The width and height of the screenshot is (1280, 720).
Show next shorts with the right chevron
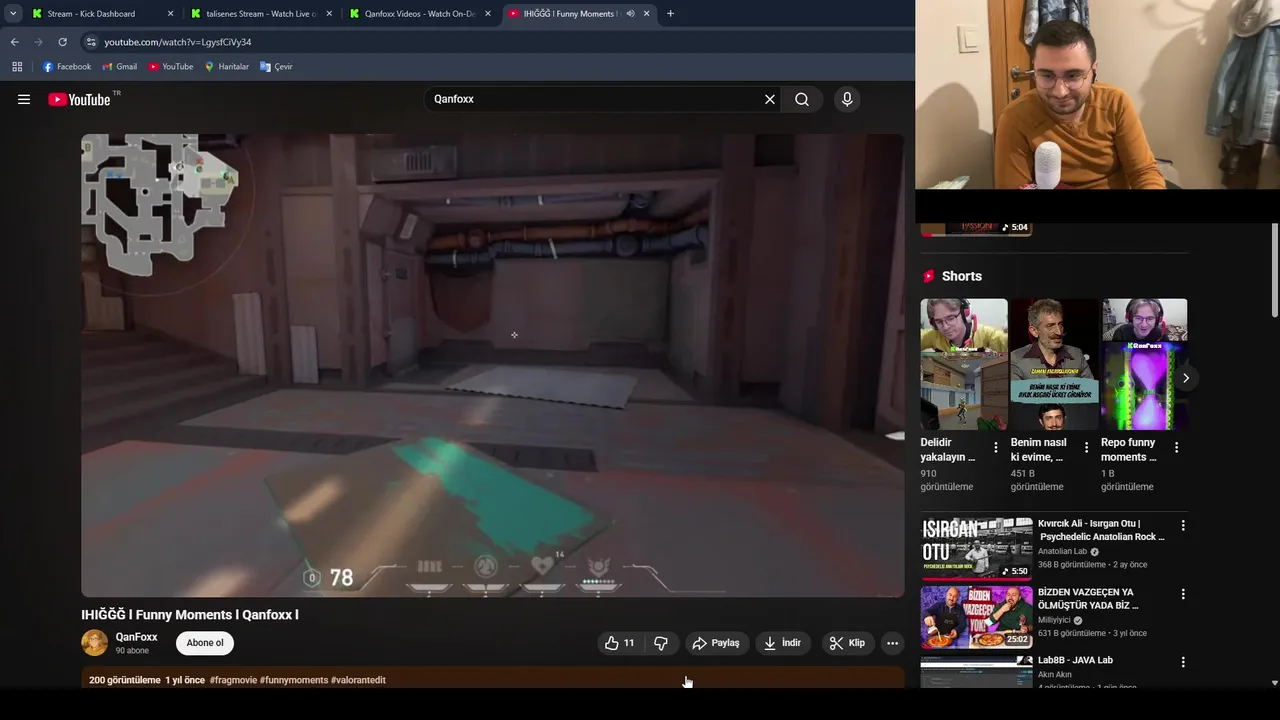click(x=1186, y=378)
